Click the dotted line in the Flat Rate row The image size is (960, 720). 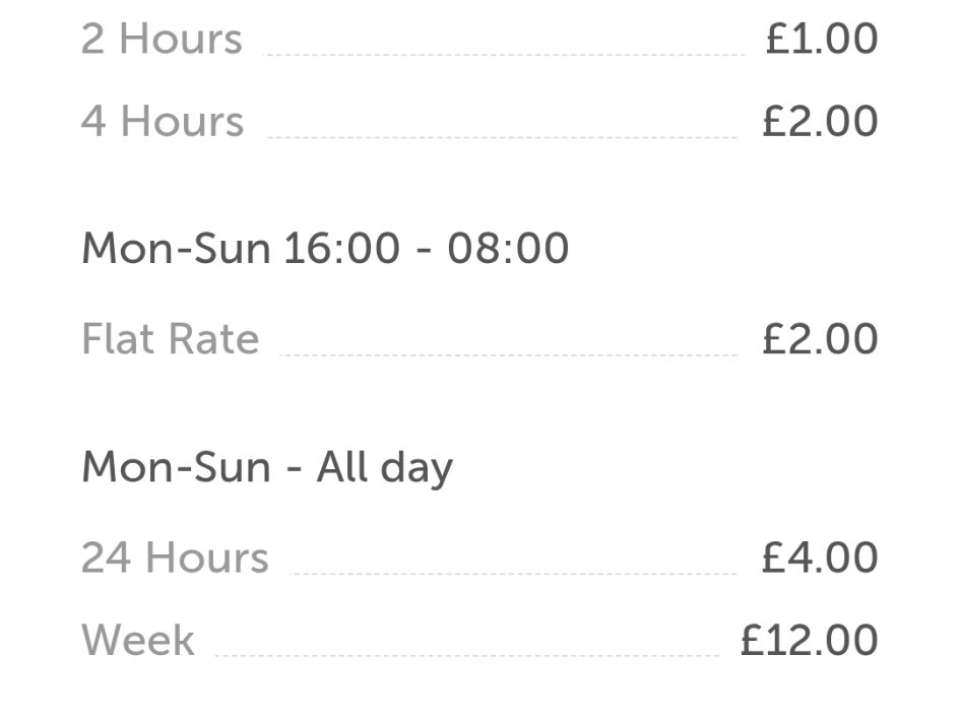click(x=509, y=354)
